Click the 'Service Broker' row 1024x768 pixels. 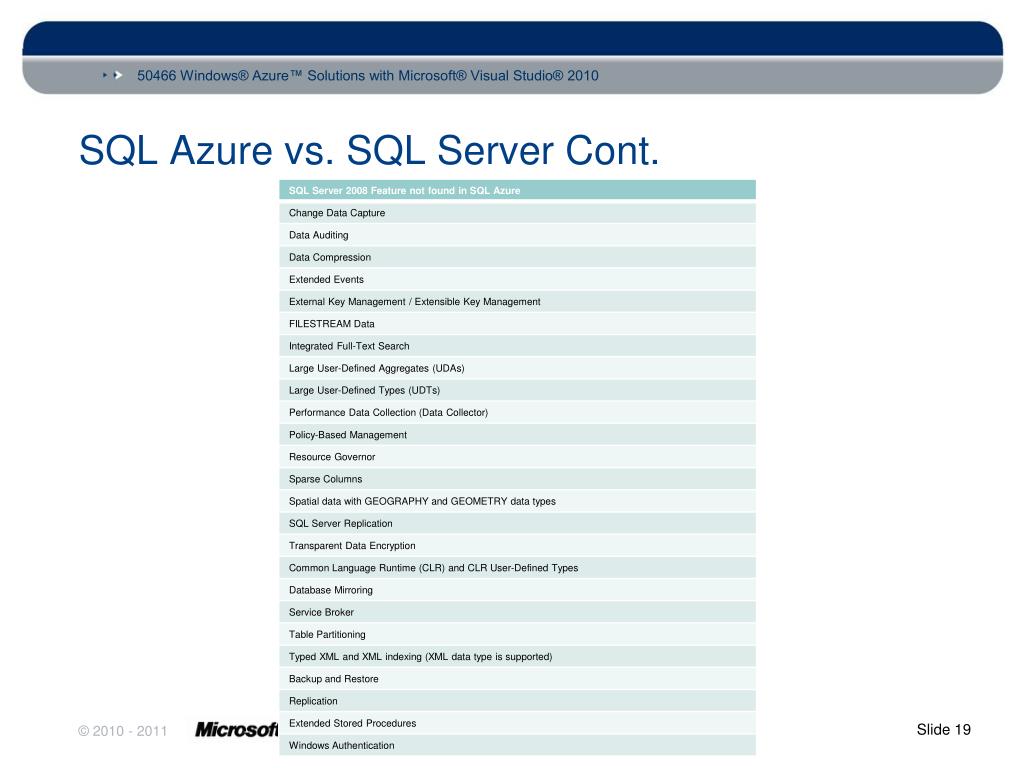517,613
